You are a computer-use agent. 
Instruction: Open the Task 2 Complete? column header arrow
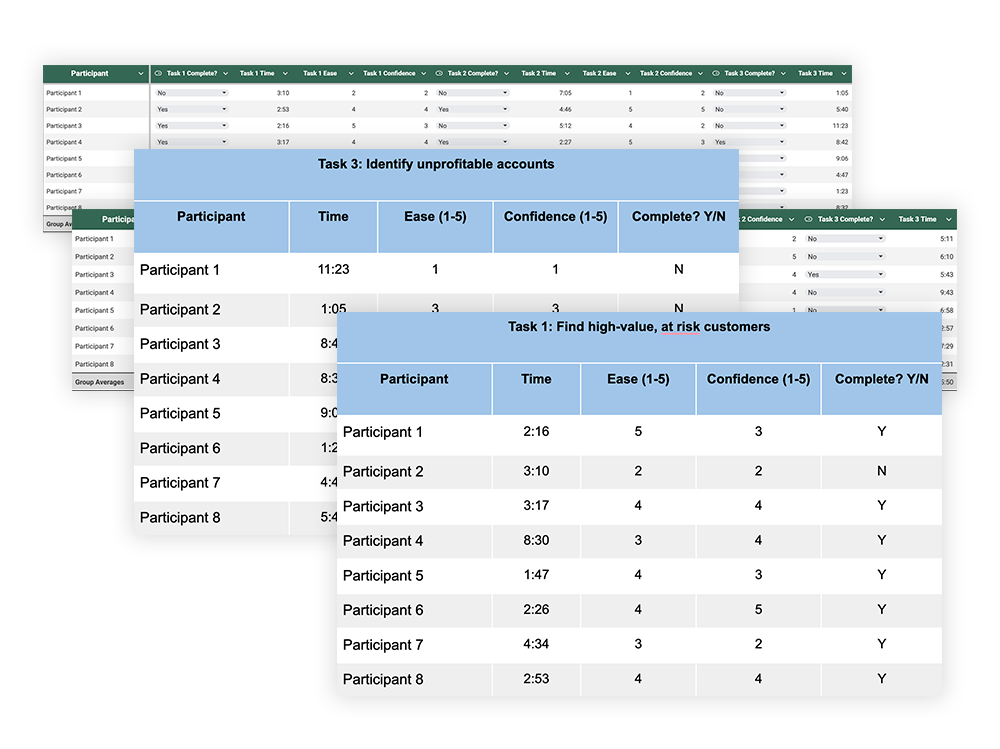tap(506, 73)
